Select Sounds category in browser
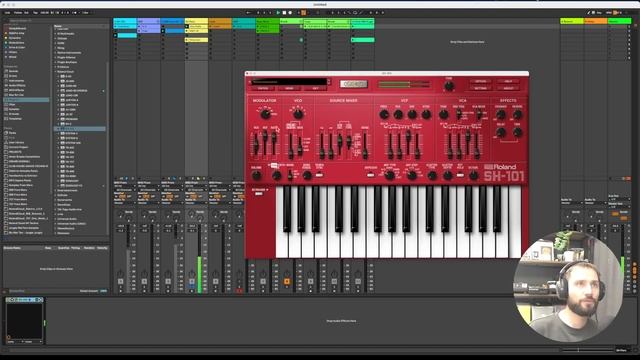This screenshot has height=360, width=640. pos(13,71)
